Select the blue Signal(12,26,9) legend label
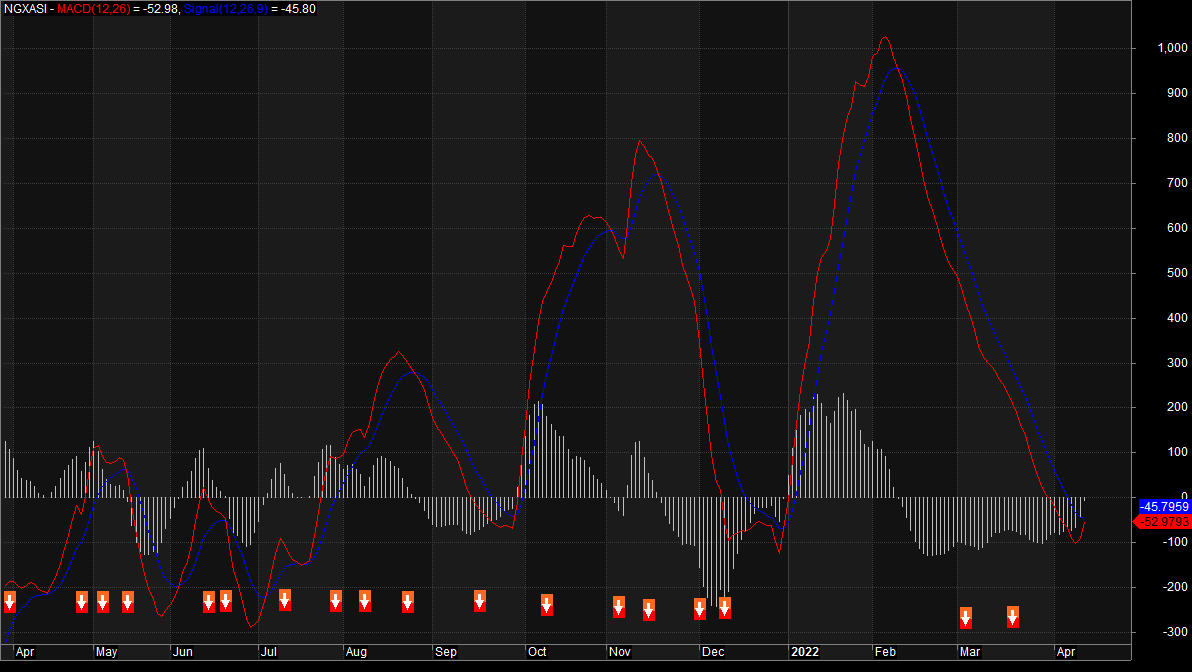This screenshot has width=1192, height=672. click(225, 9)
